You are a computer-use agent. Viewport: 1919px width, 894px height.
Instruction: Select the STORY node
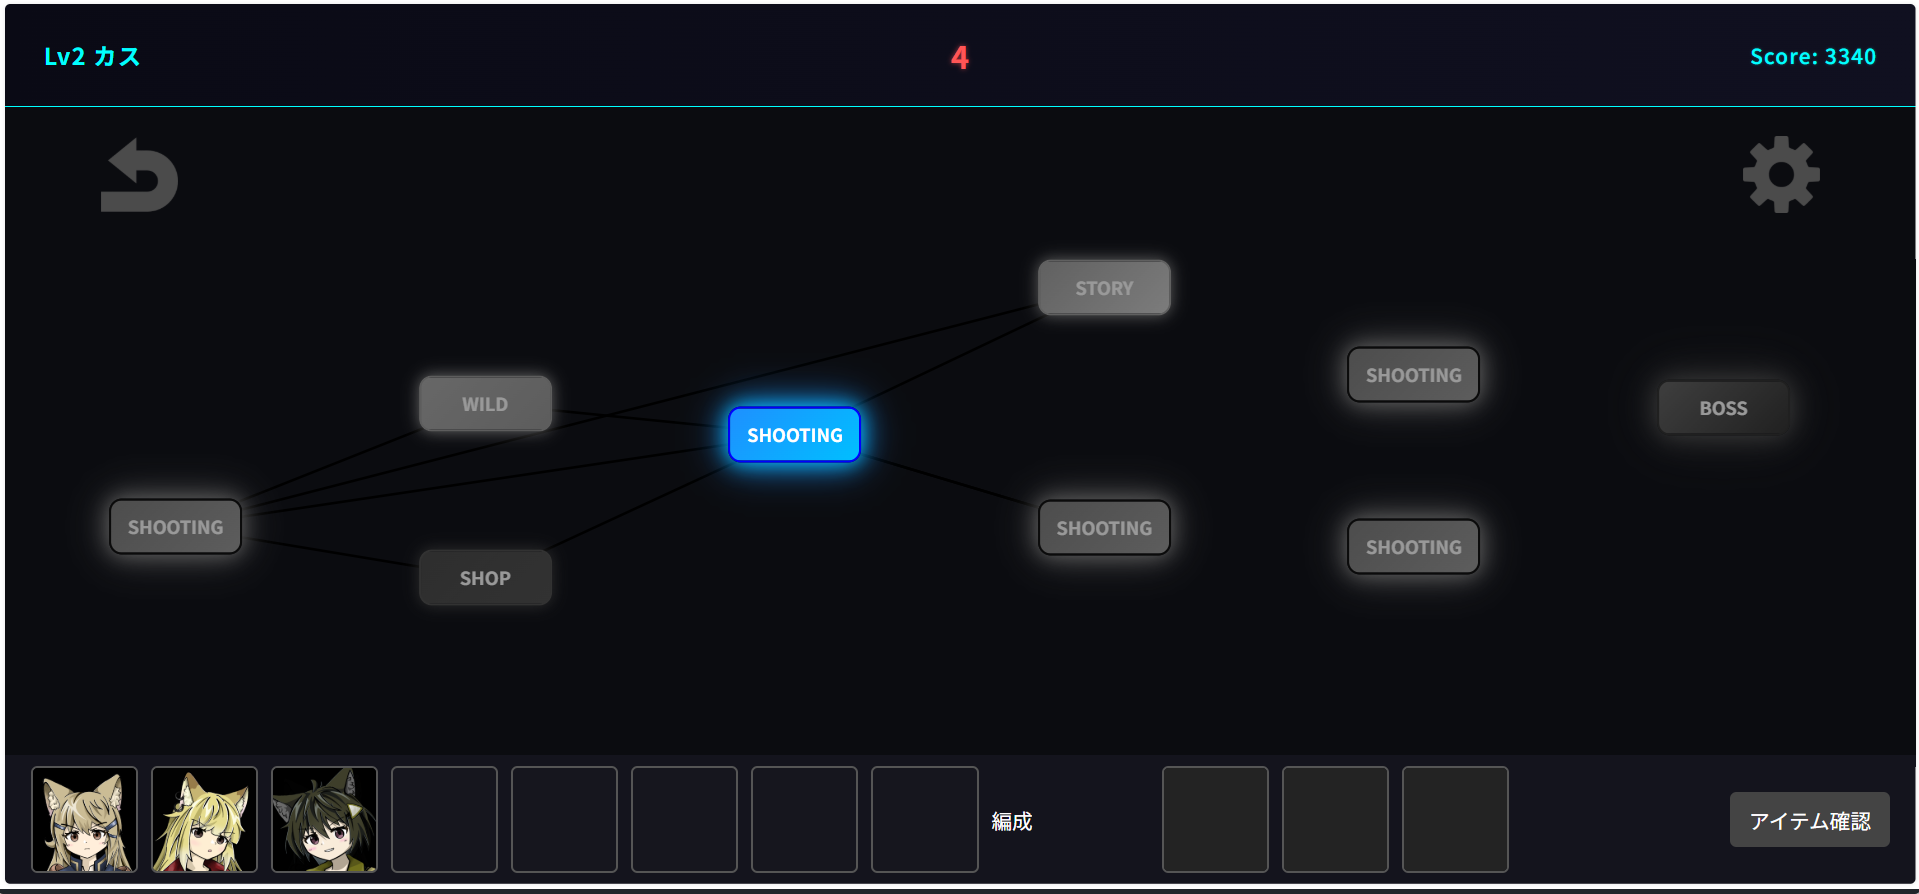click(1104, 288)
